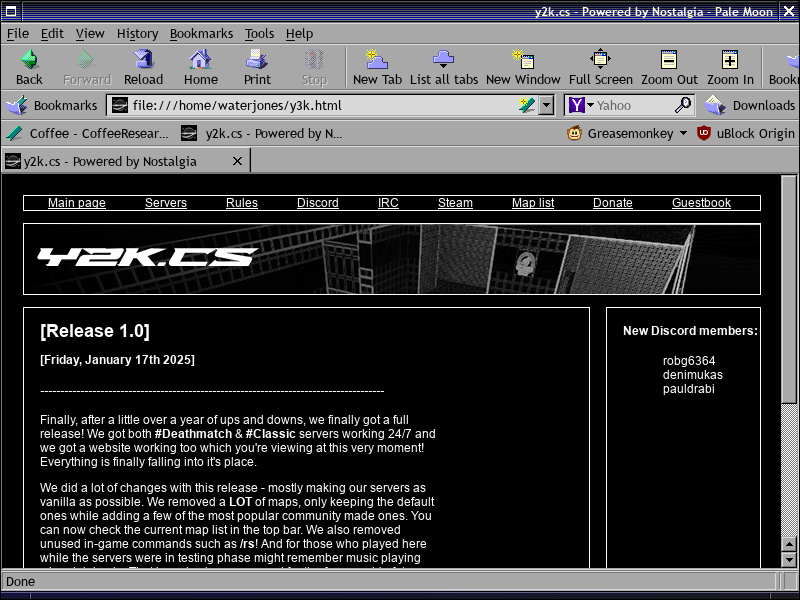Viewport: 800px width, 600px height.
Task: Click the Back navigation button
Action: 29,67
